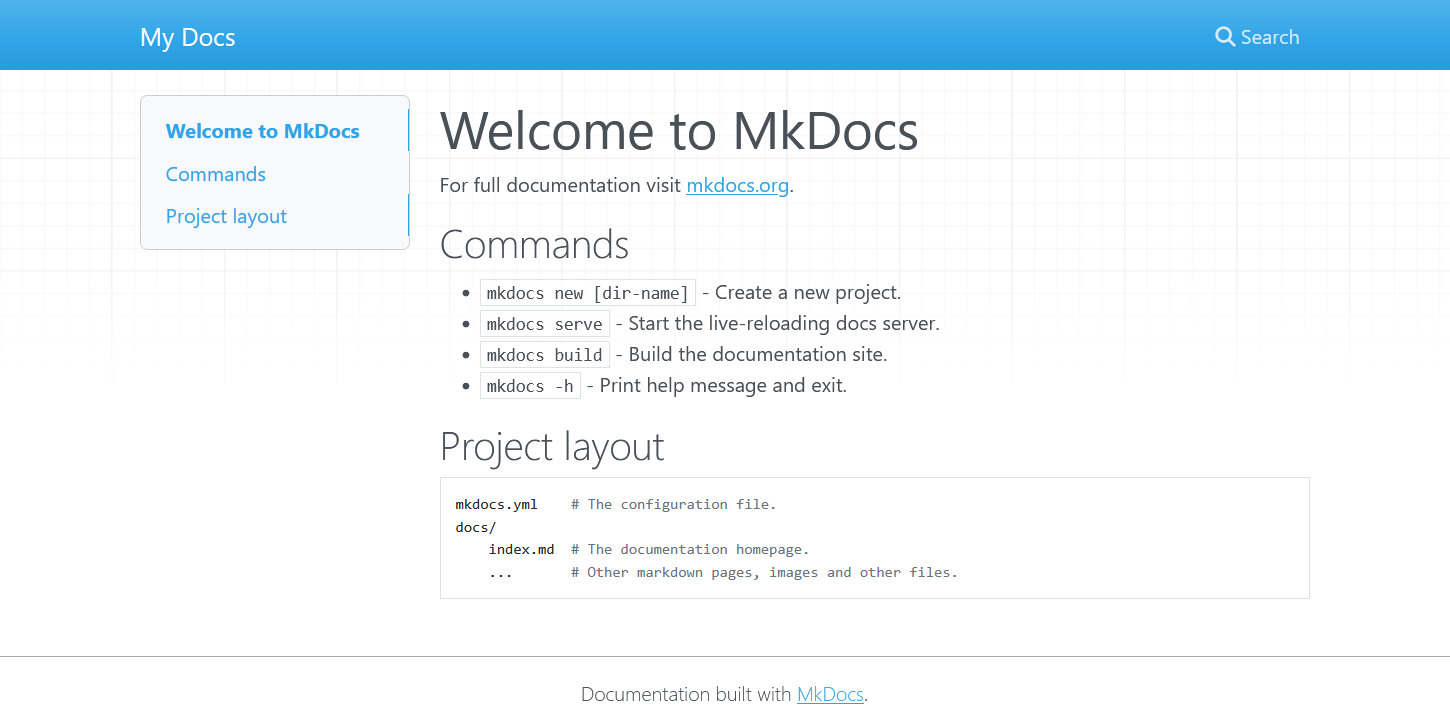The height and width of the screenshot is (727, 1450).
Task: Click the main Welcome to MkDocs heading
Action: 678,130
